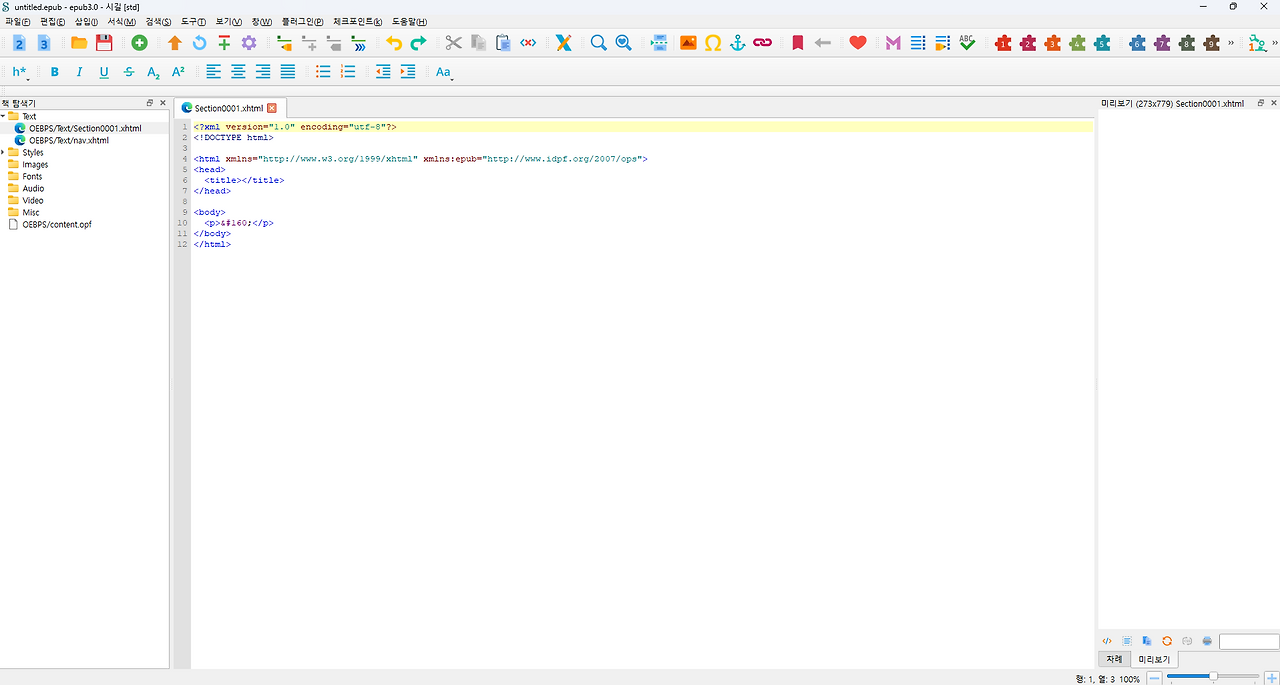Image resolution: width=1280 pixels, height=685 pixels.
Task: Click the red bookmark location icon
Action: tap(798, 43)
